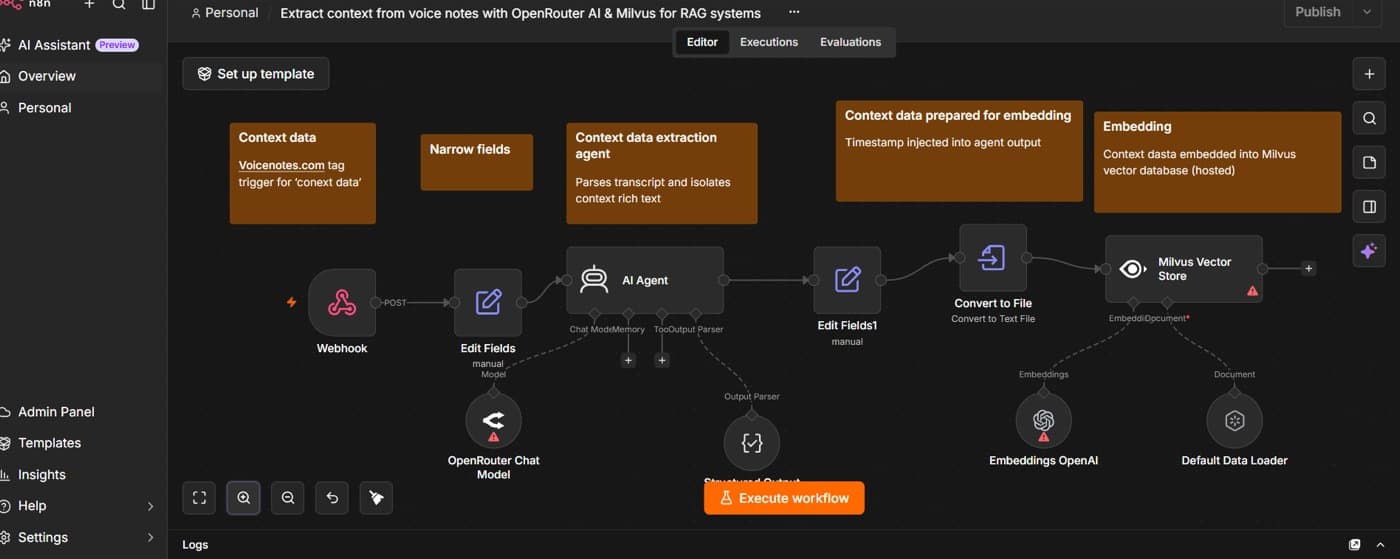Click the workflow title text
The width and height of the screenshot is (1400, 559).
(x=520, y=13)
